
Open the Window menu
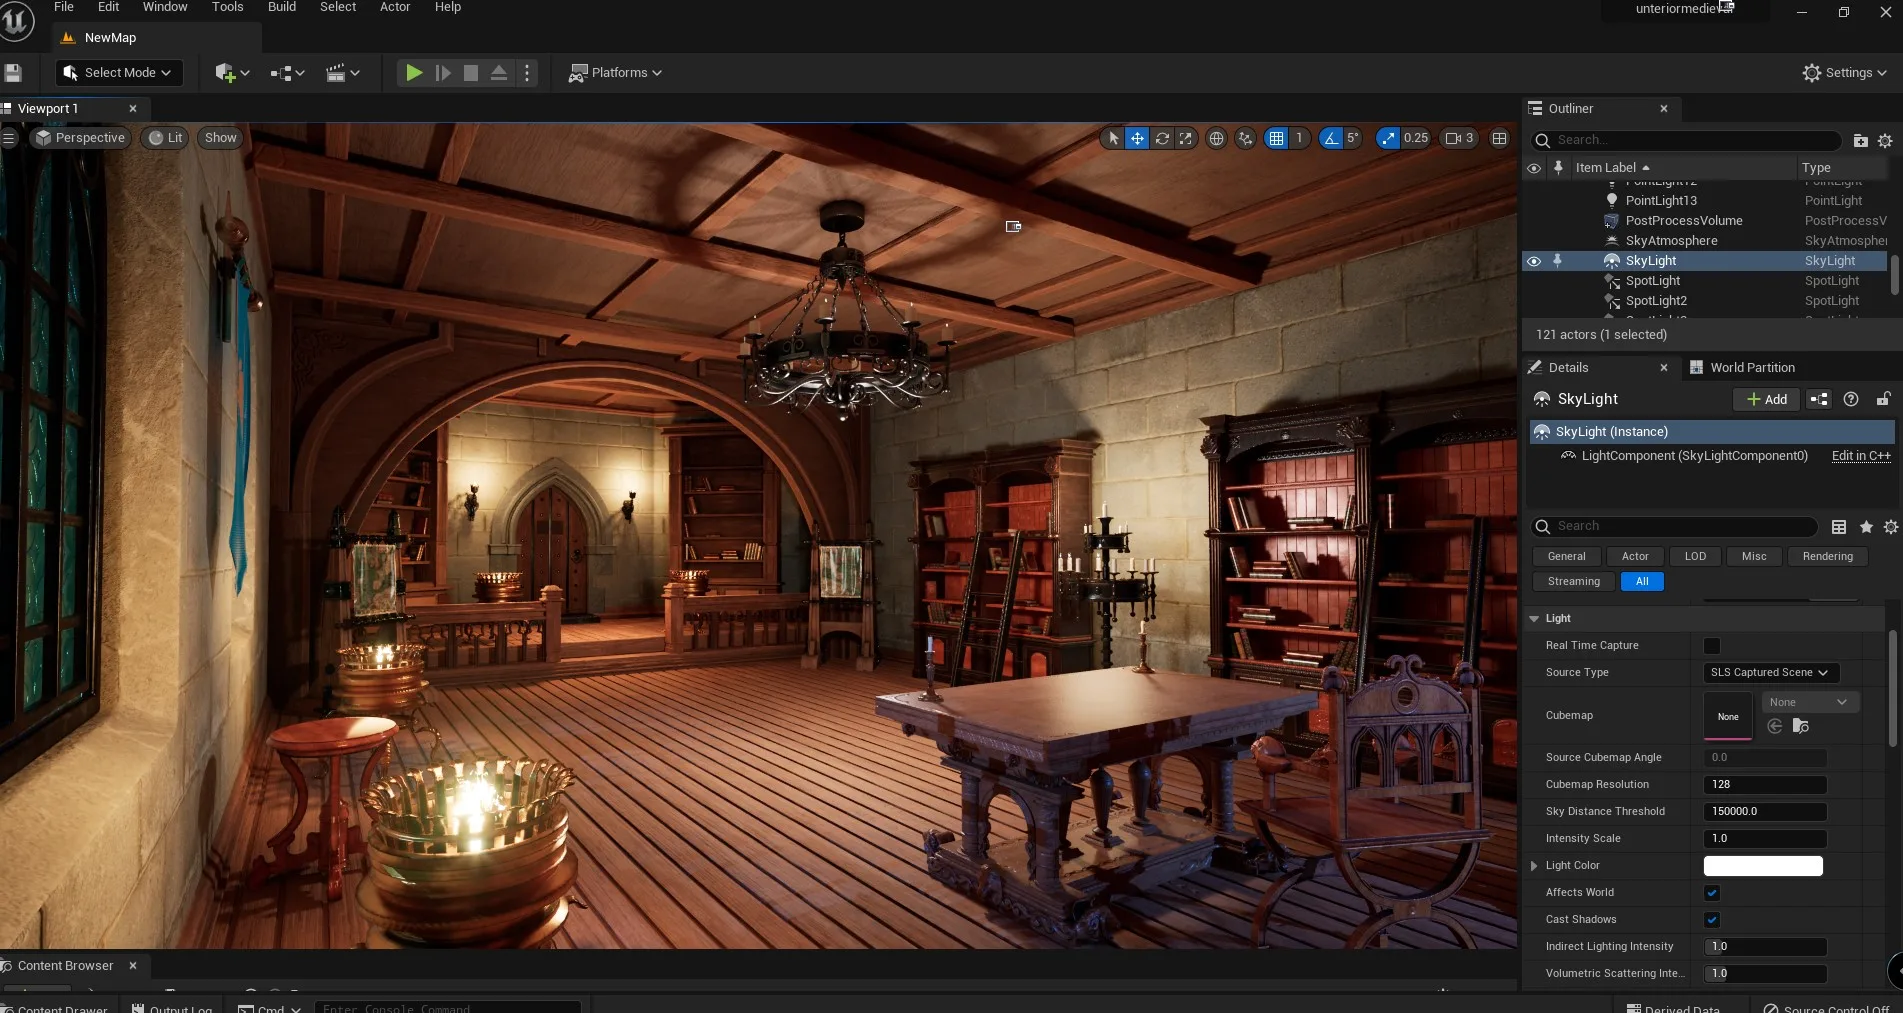(x=165, y=7)
